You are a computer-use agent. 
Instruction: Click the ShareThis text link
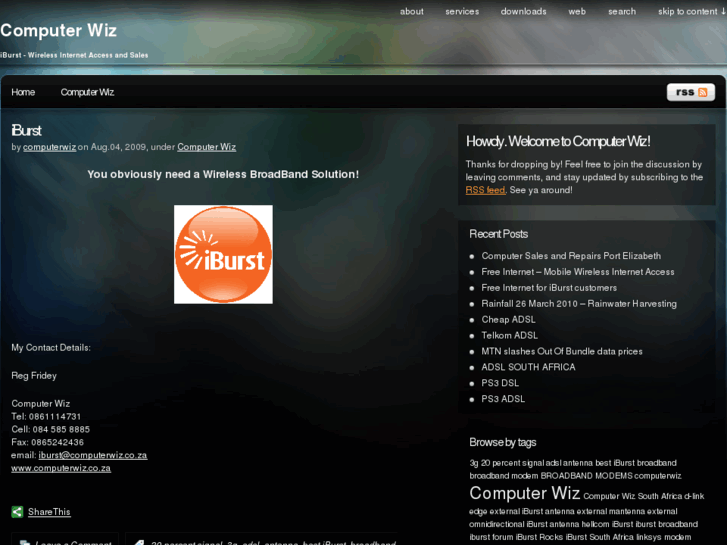click(x=49, y=512)
